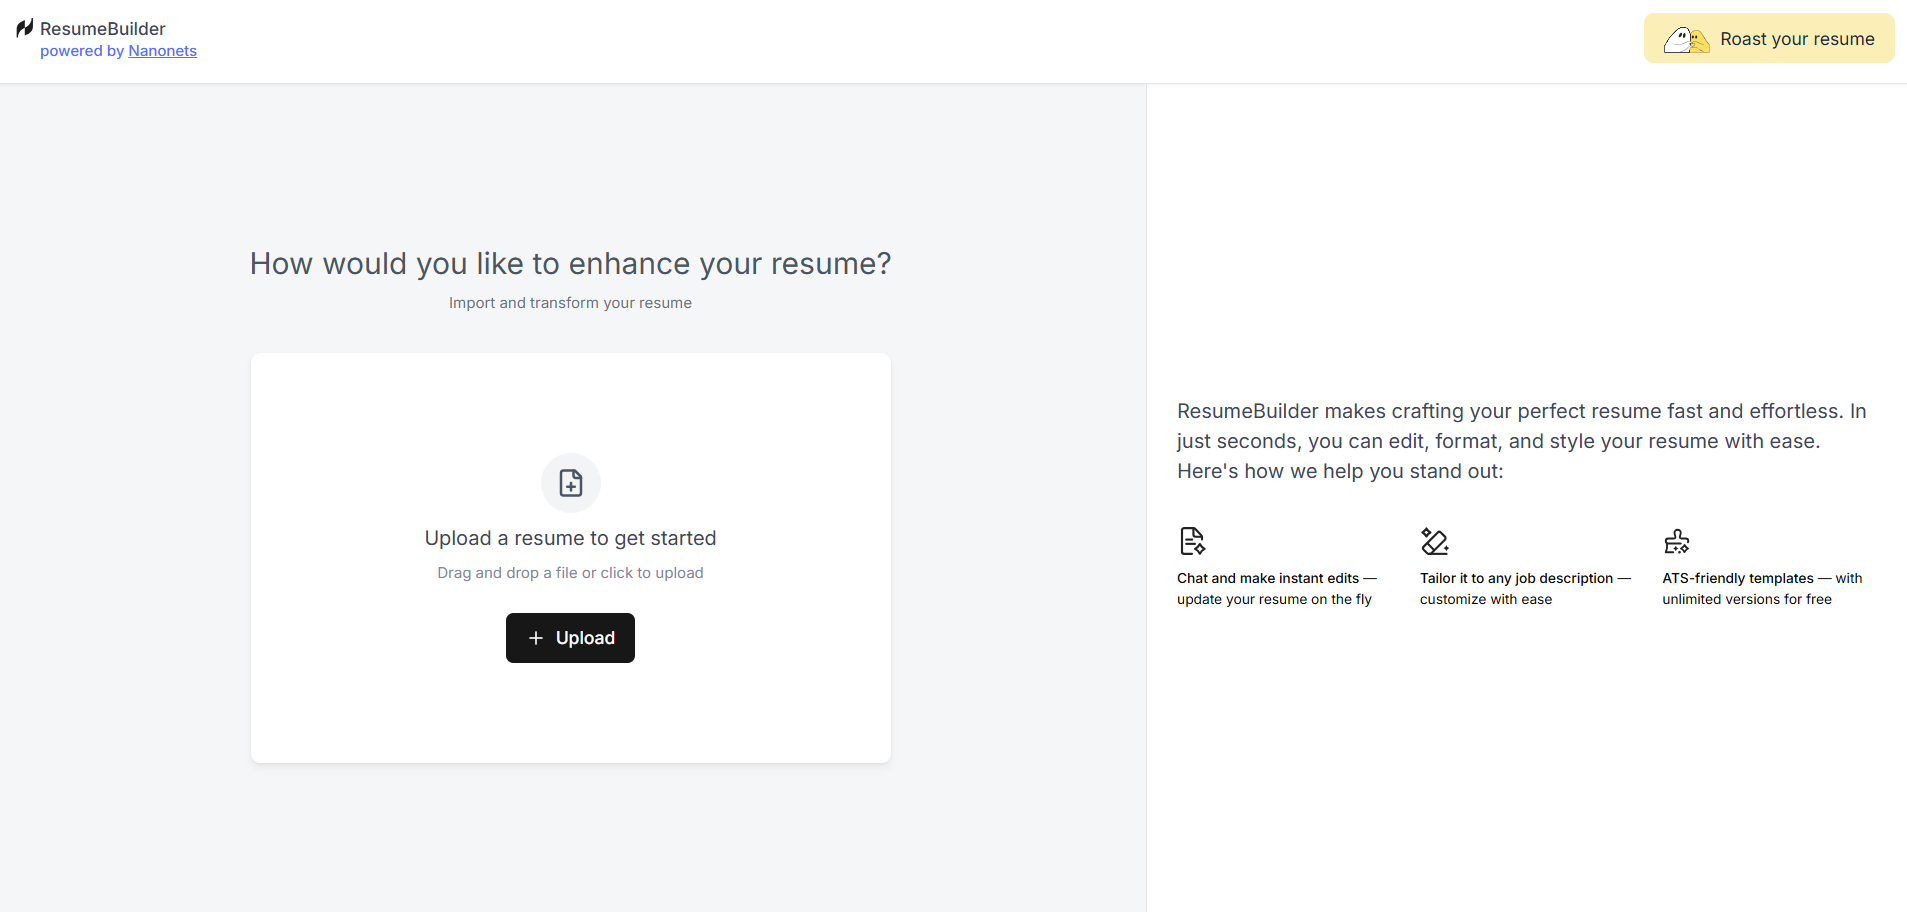This screenshot has width=1907, height=912.
Task: Follow the Nanonets link
Action: point(162,51)
